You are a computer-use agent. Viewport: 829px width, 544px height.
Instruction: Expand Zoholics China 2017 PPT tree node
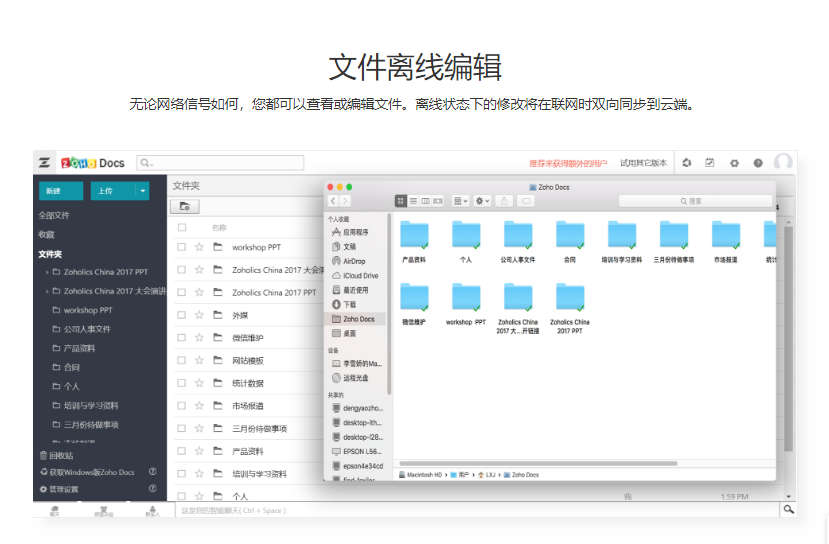(x=47, y=272)
